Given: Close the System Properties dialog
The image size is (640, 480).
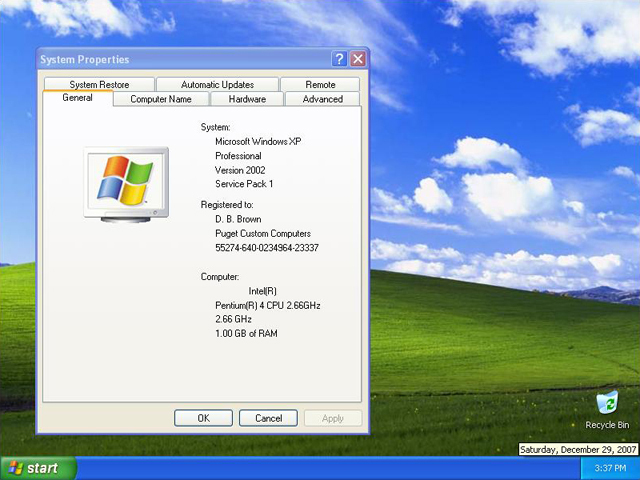Looking at the screenshot, I should pos(357,60).
